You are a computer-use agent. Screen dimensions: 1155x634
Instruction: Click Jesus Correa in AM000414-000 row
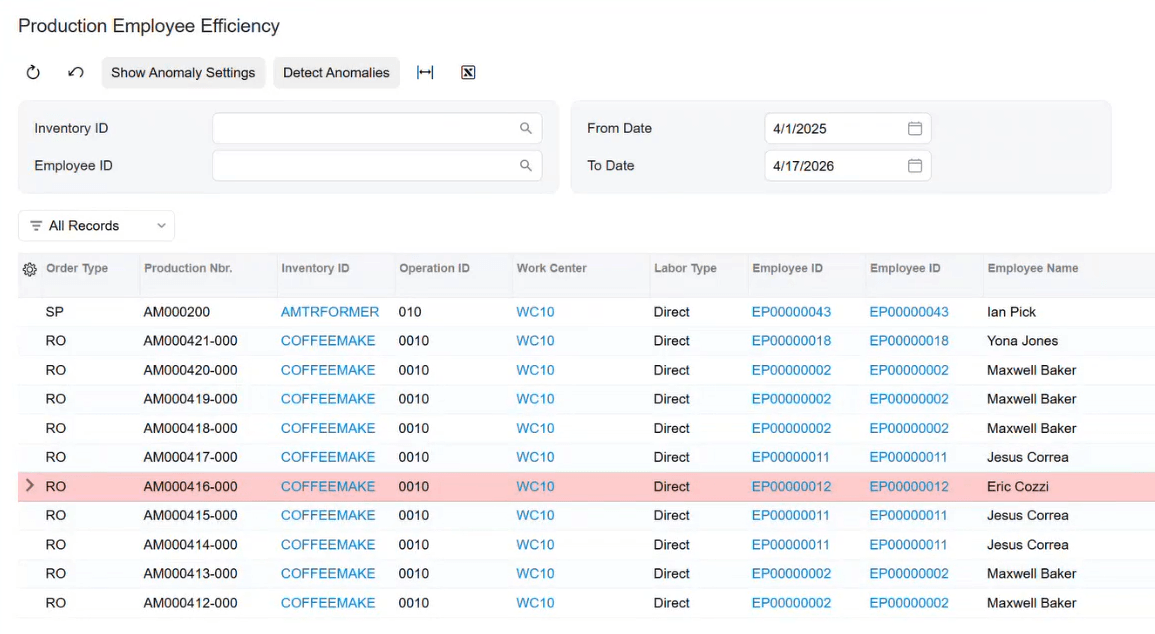(1028, 545)
